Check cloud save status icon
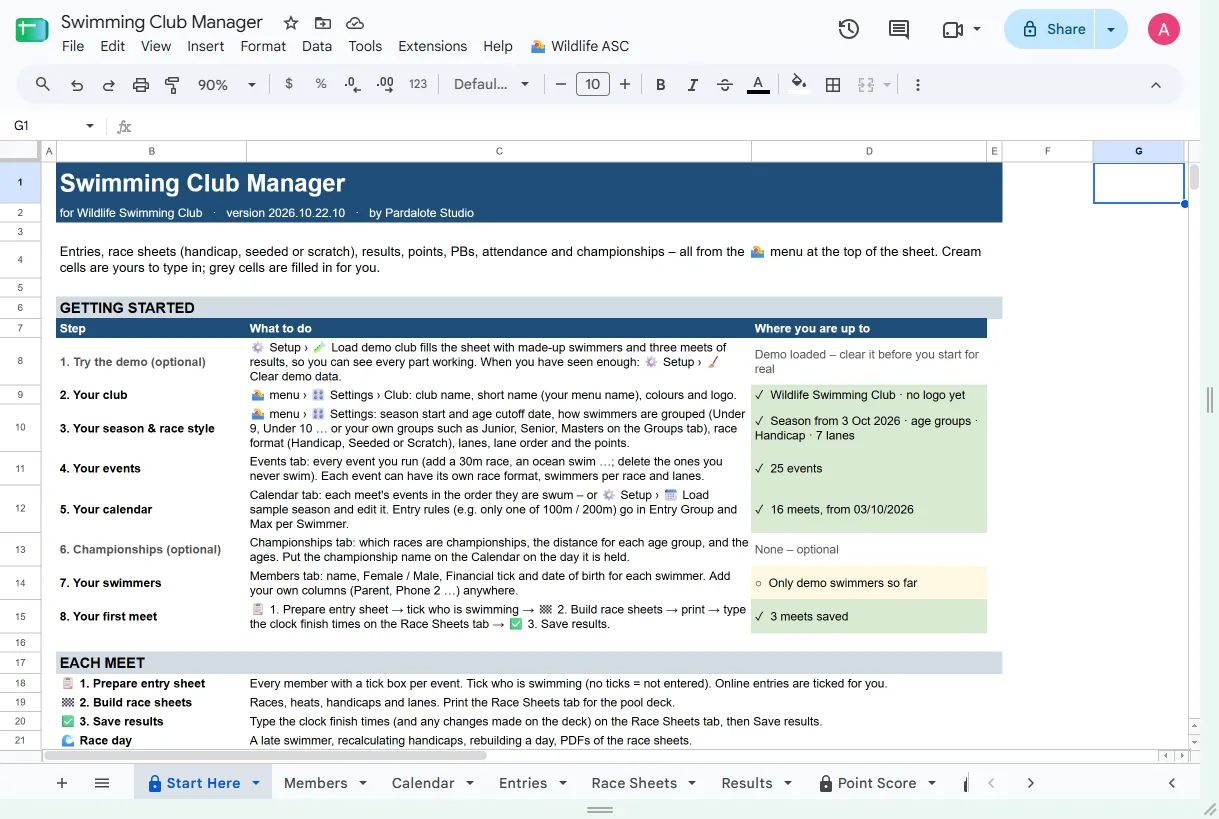1219x819 pixels. tap(354, 23)
